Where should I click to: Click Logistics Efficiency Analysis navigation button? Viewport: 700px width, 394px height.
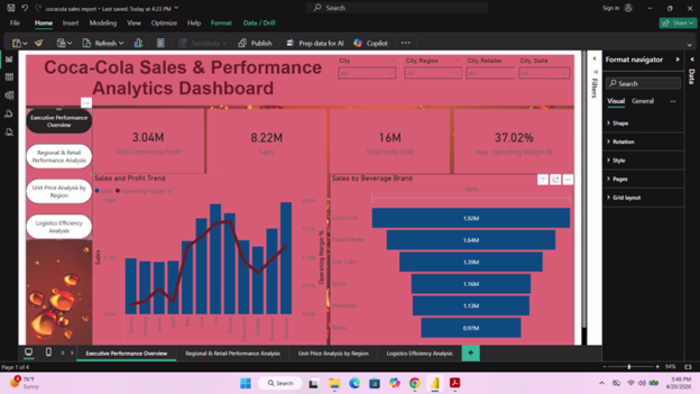pyautogui.click(x=59, y=227)
